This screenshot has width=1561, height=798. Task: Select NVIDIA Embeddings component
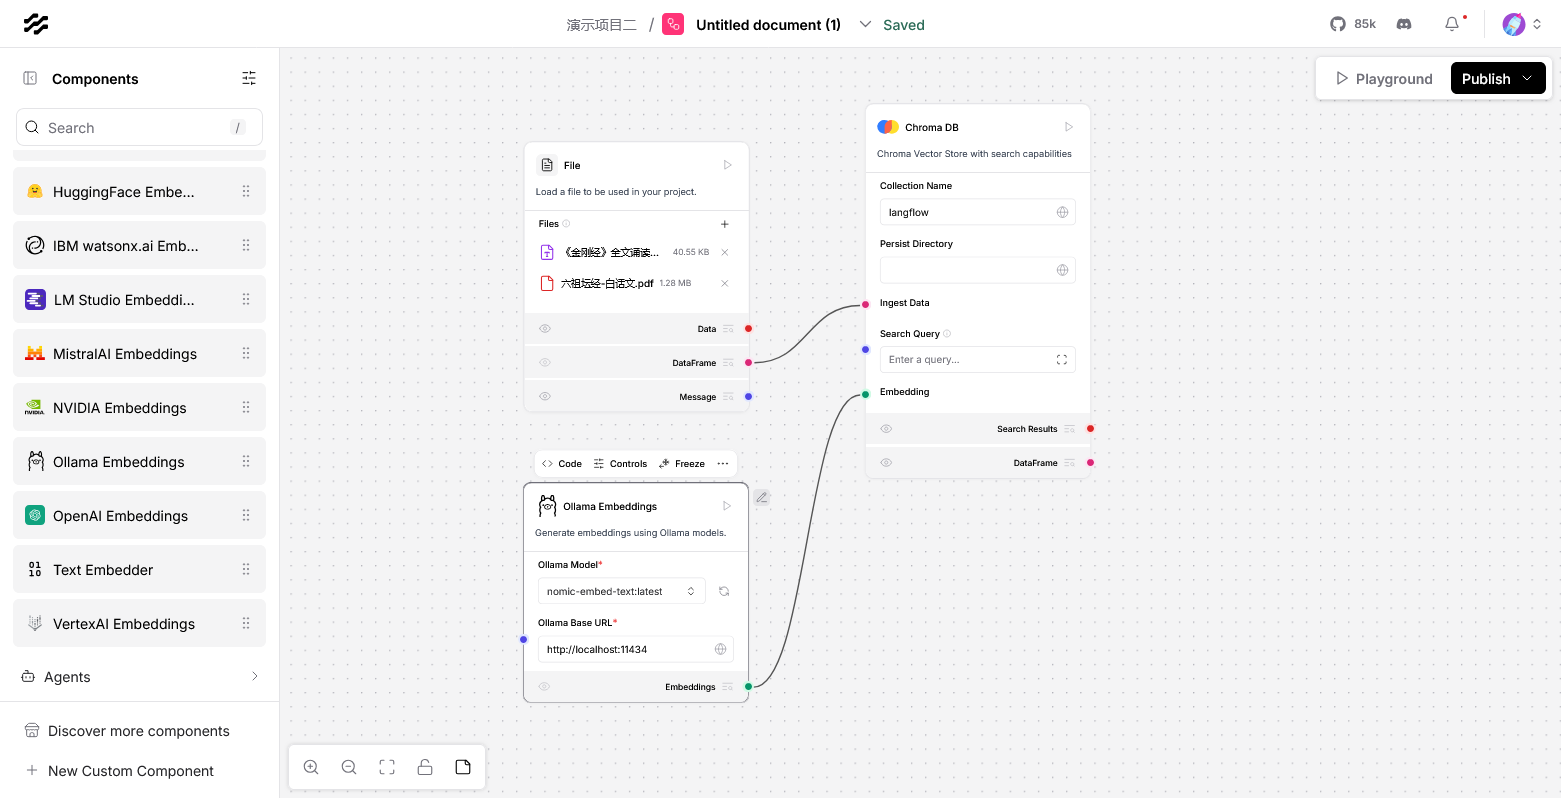[x=139, y=407]
